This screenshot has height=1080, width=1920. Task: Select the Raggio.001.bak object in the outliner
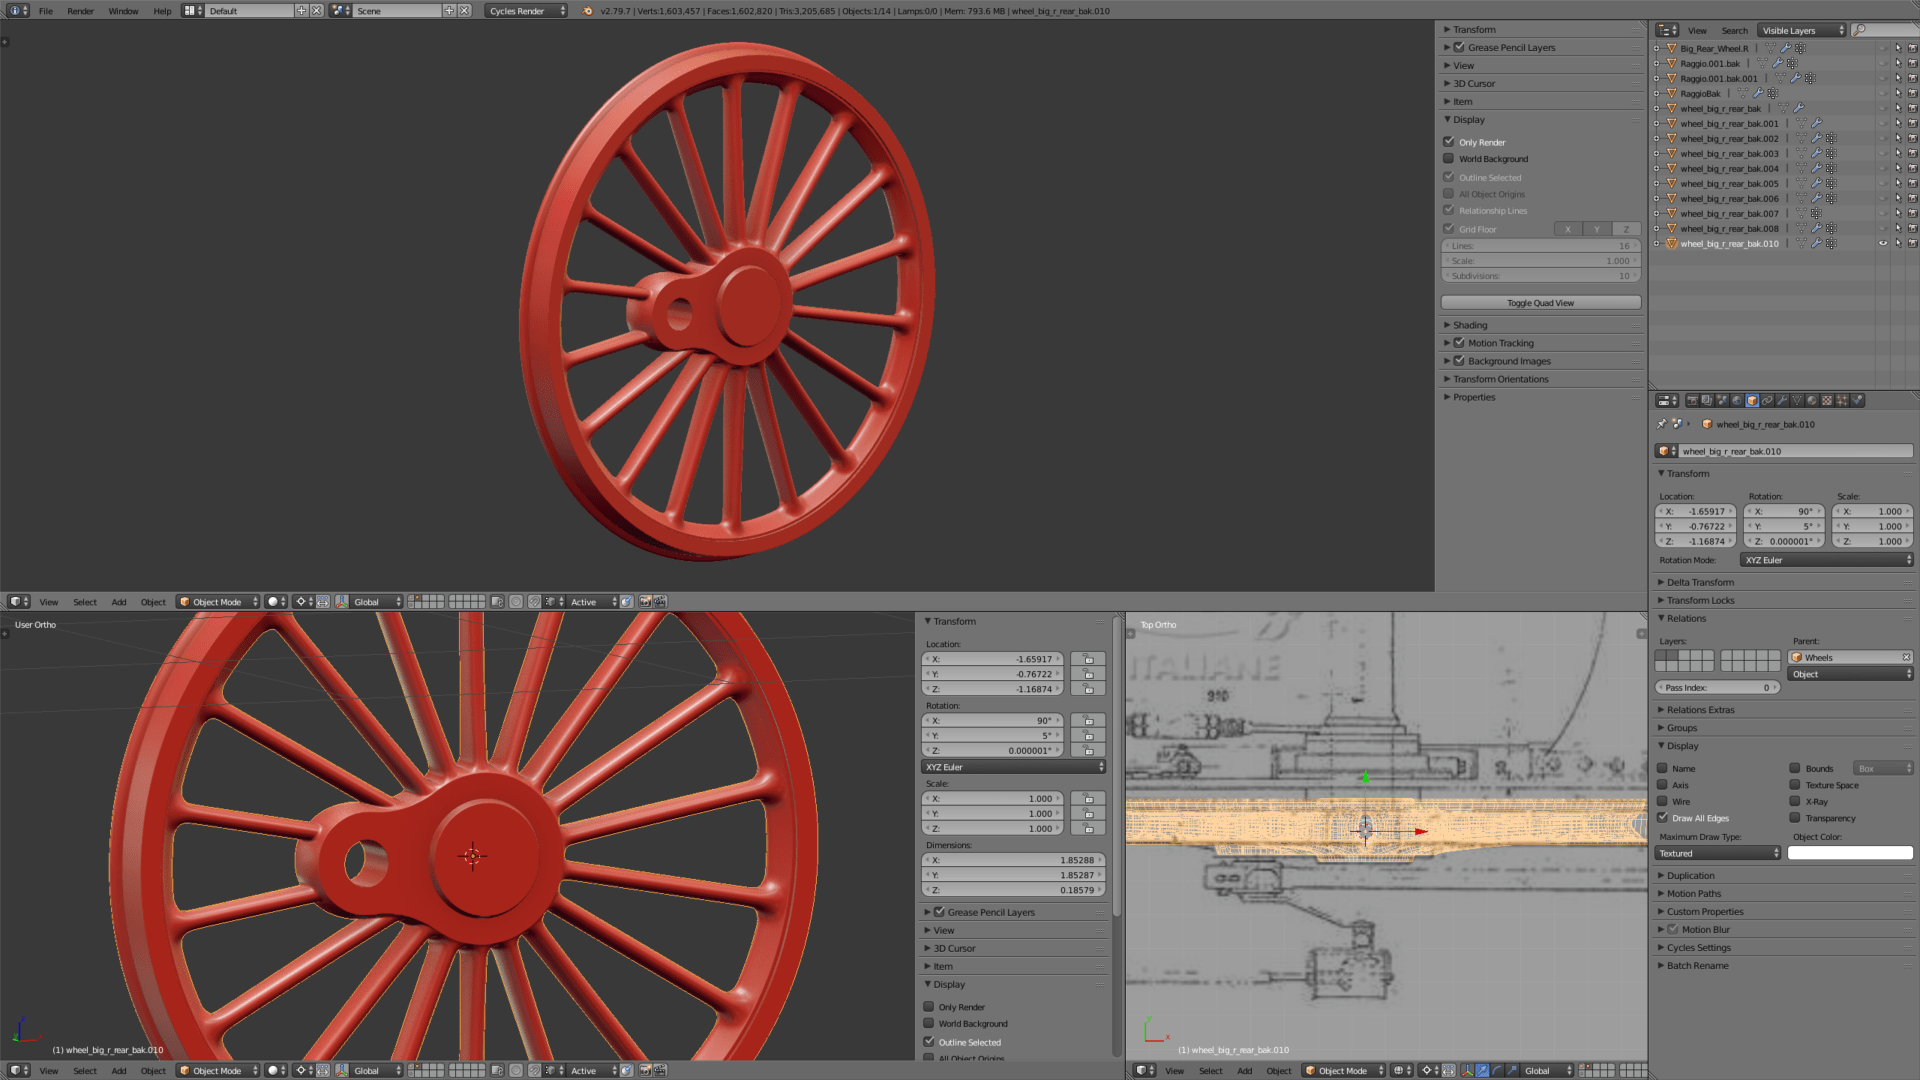tap(1710, 63)
